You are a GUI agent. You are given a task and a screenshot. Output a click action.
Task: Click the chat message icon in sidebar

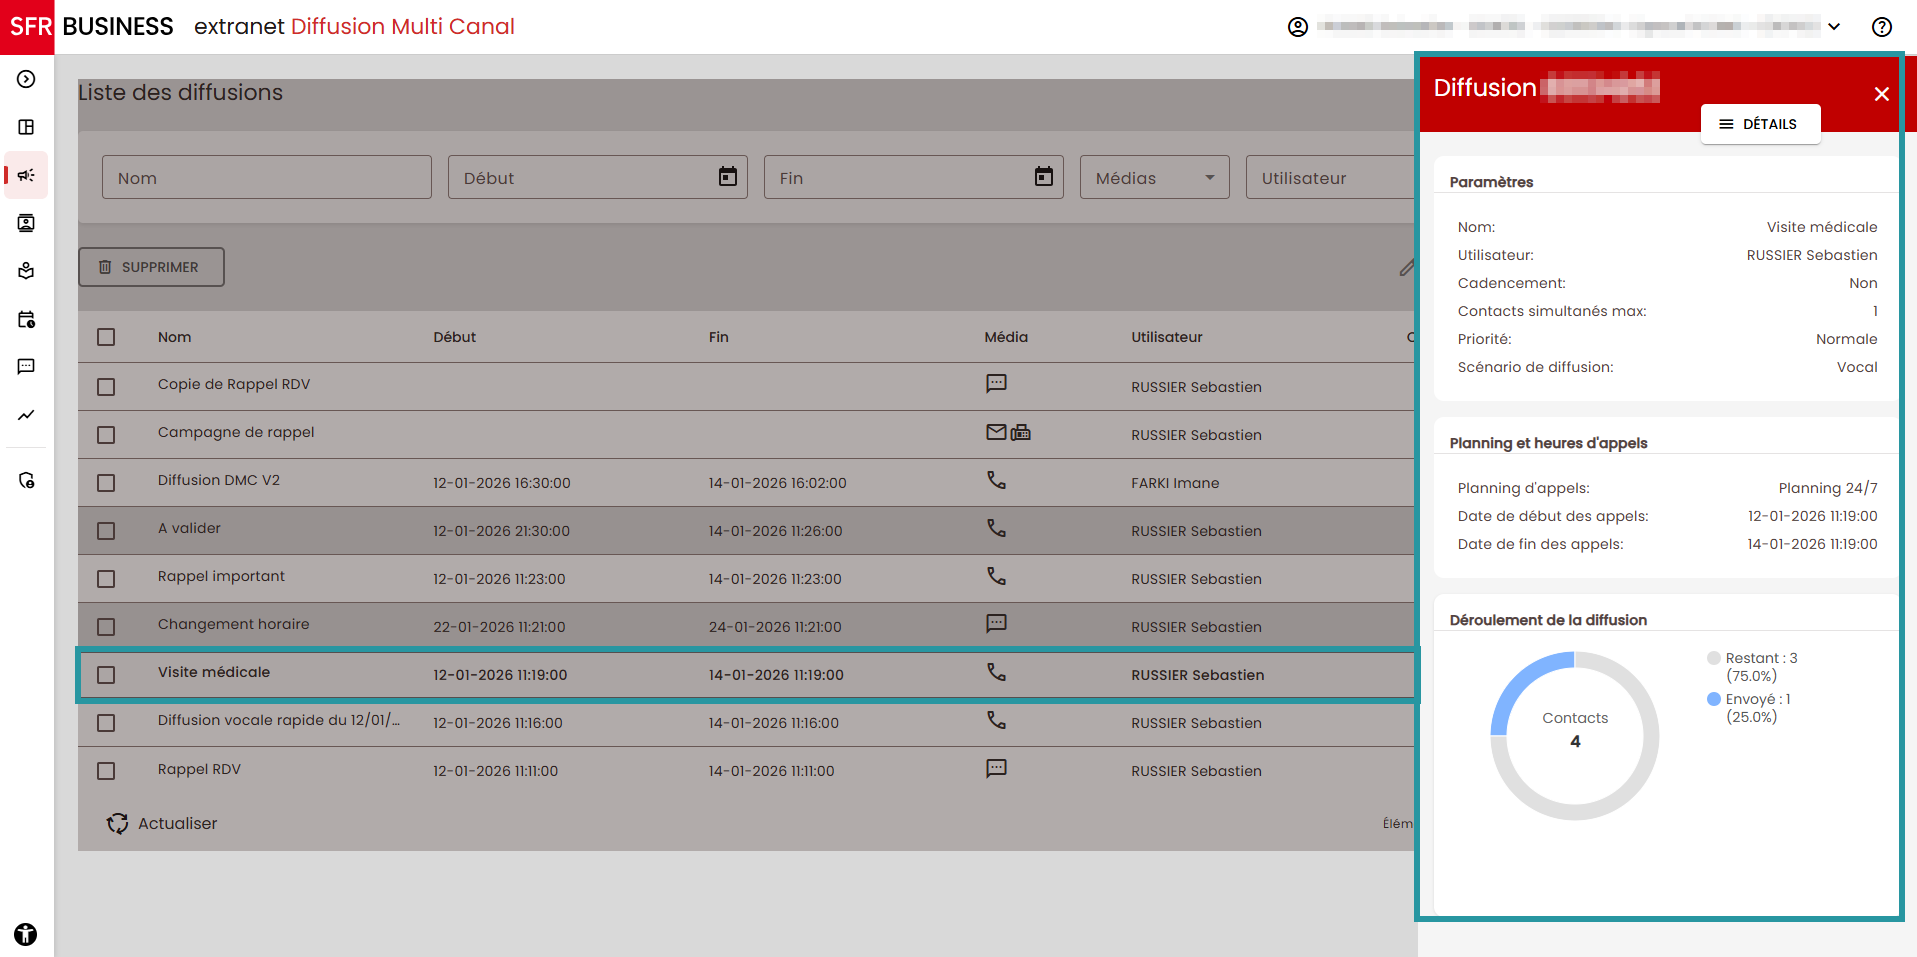[x=26, y=367]
